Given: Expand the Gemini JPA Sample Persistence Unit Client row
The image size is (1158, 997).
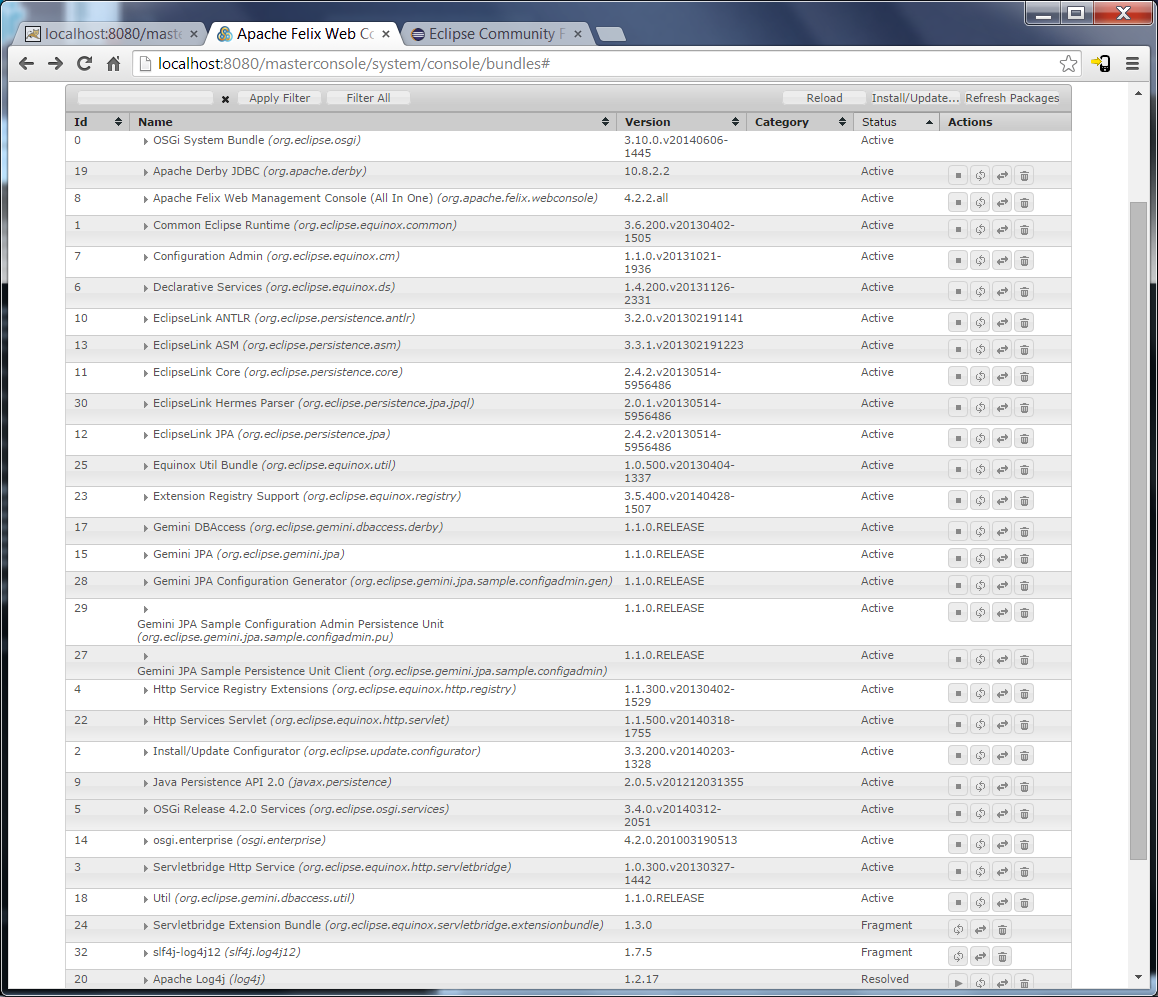Looking at the screenshot, I should point(145,656).
